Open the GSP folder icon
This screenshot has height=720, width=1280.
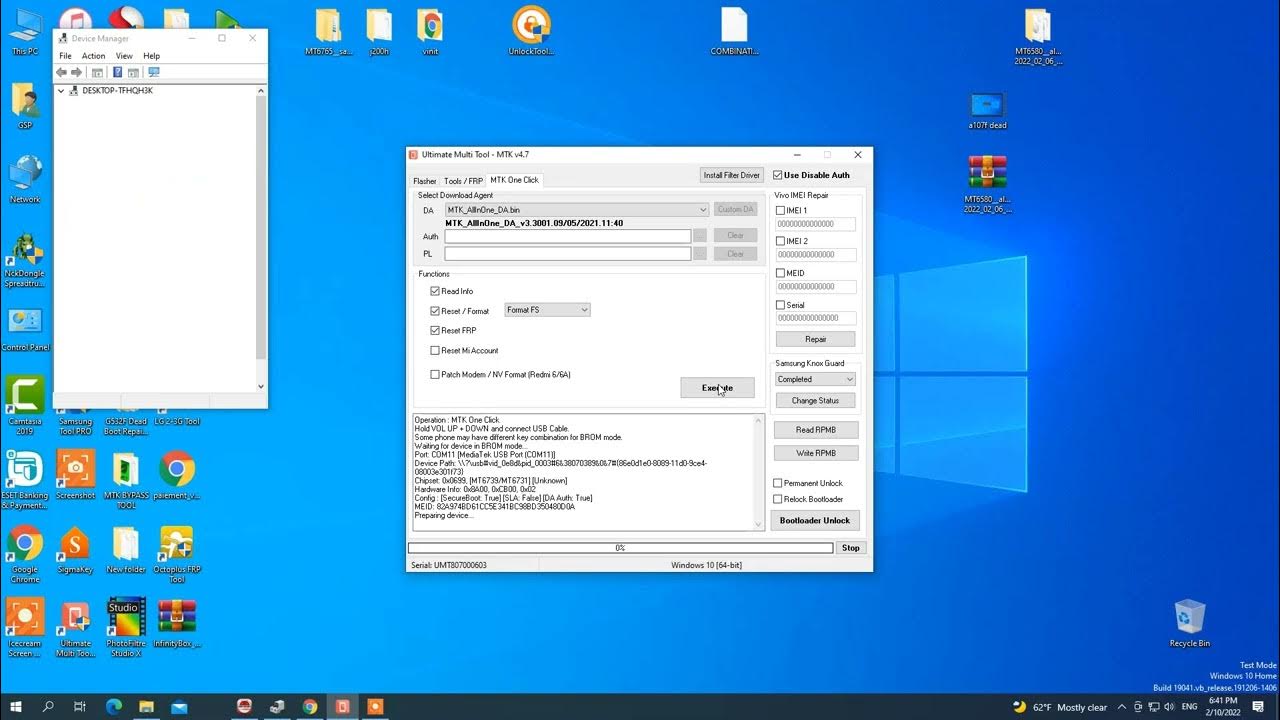pyautogui.click(x=25, y=106)
